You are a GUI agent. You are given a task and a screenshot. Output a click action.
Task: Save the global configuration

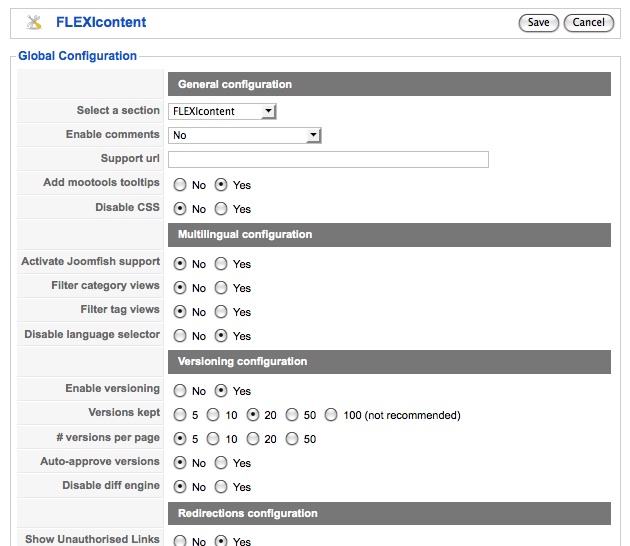[x=538, y=22]
